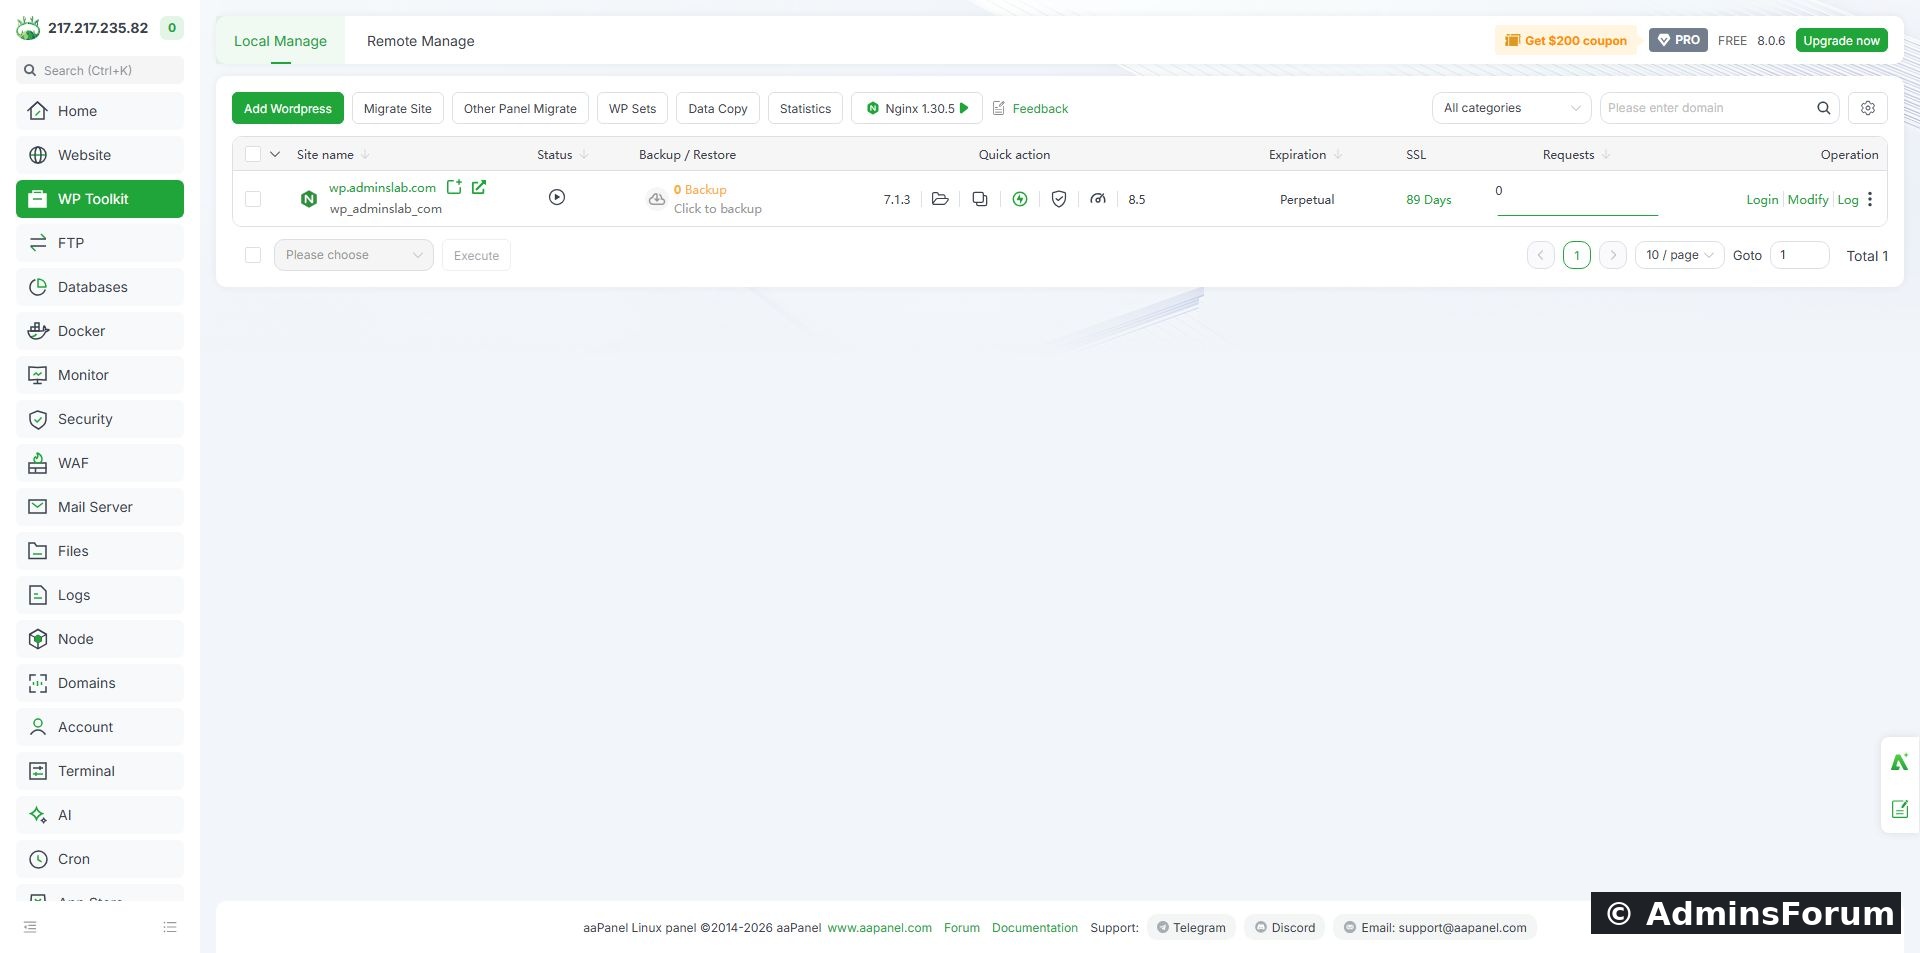The image size is (1920, 953).
Task: Open the Nginx 1.30.5 service menu
Action: tap(917, 108)
